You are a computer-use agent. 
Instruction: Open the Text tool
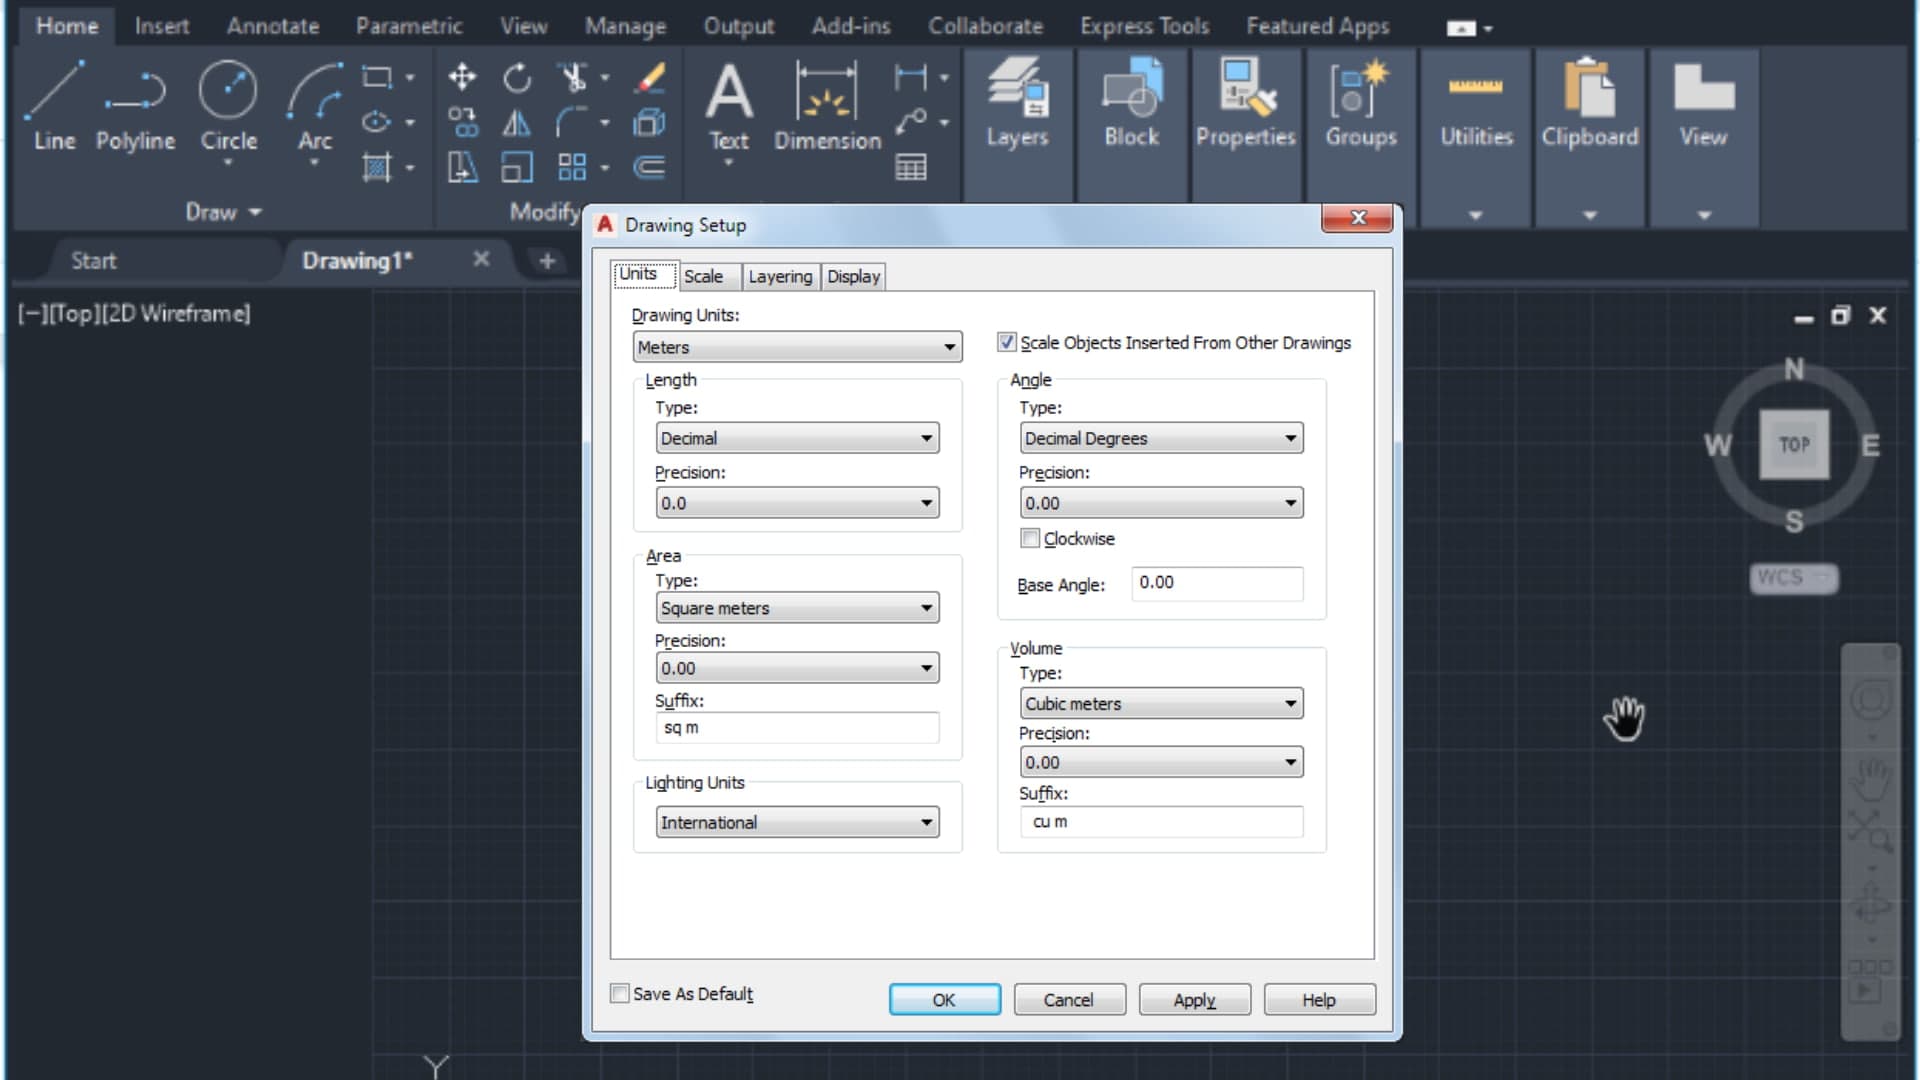(x=729, y=105)
